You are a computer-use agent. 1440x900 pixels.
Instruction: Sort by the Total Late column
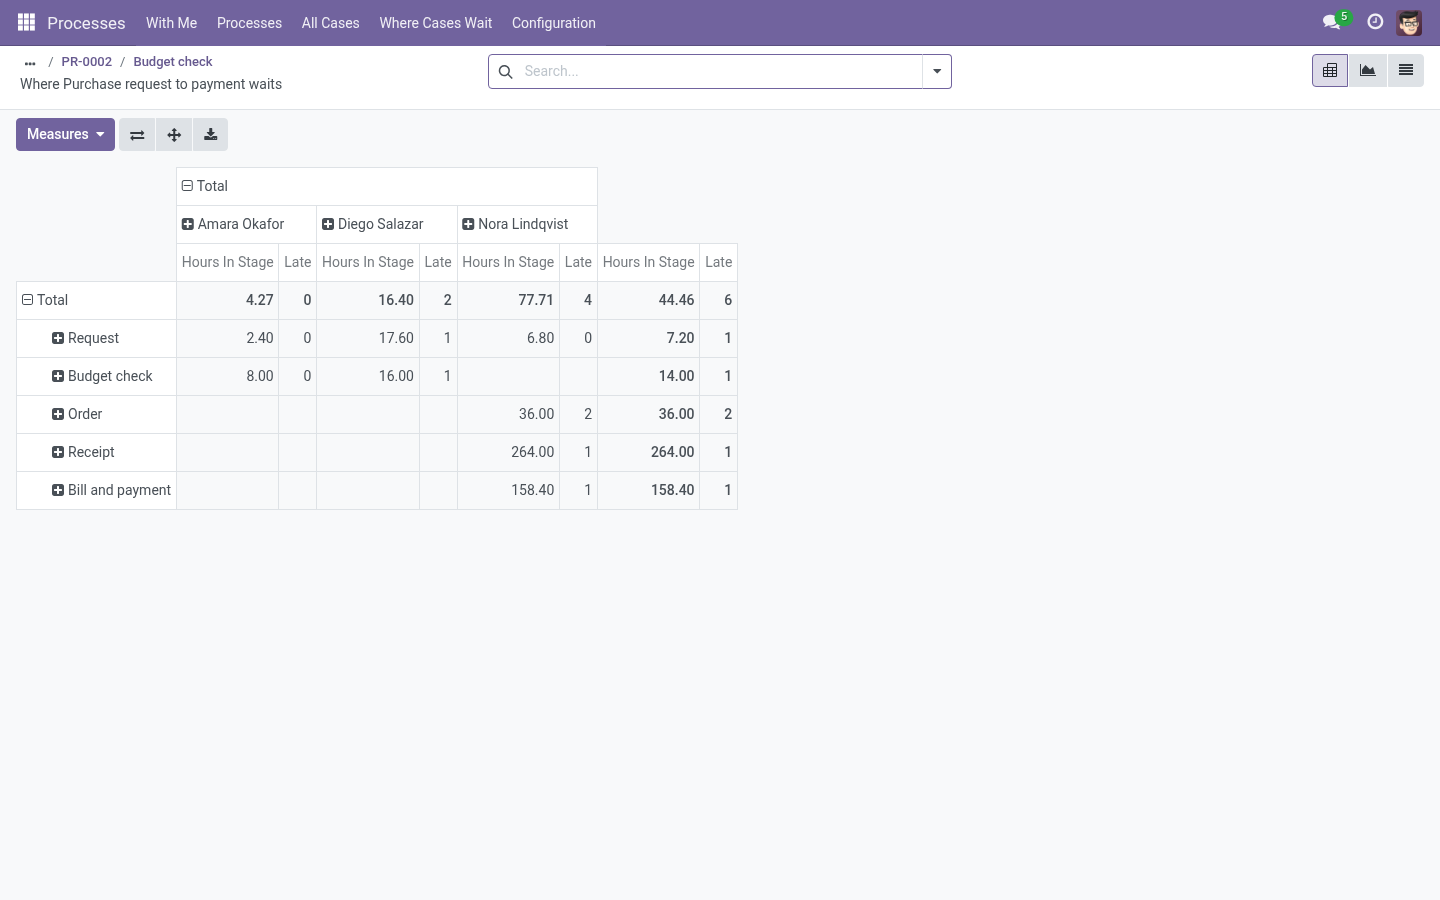point(718,262)
